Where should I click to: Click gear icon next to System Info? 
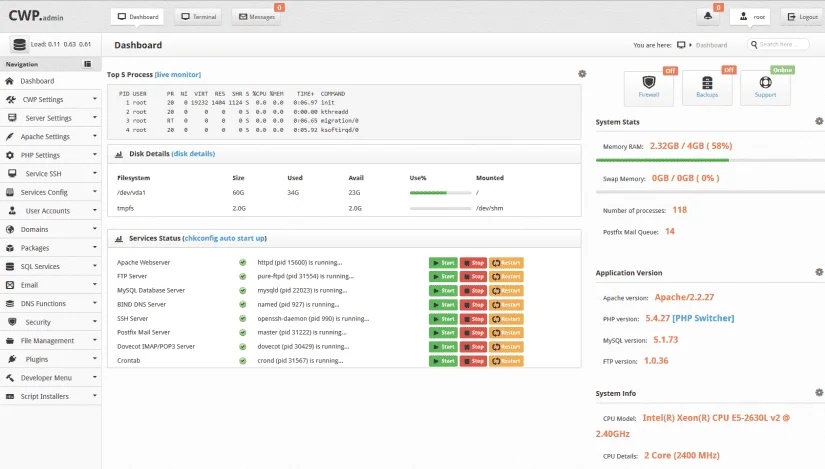click(819, 393)
